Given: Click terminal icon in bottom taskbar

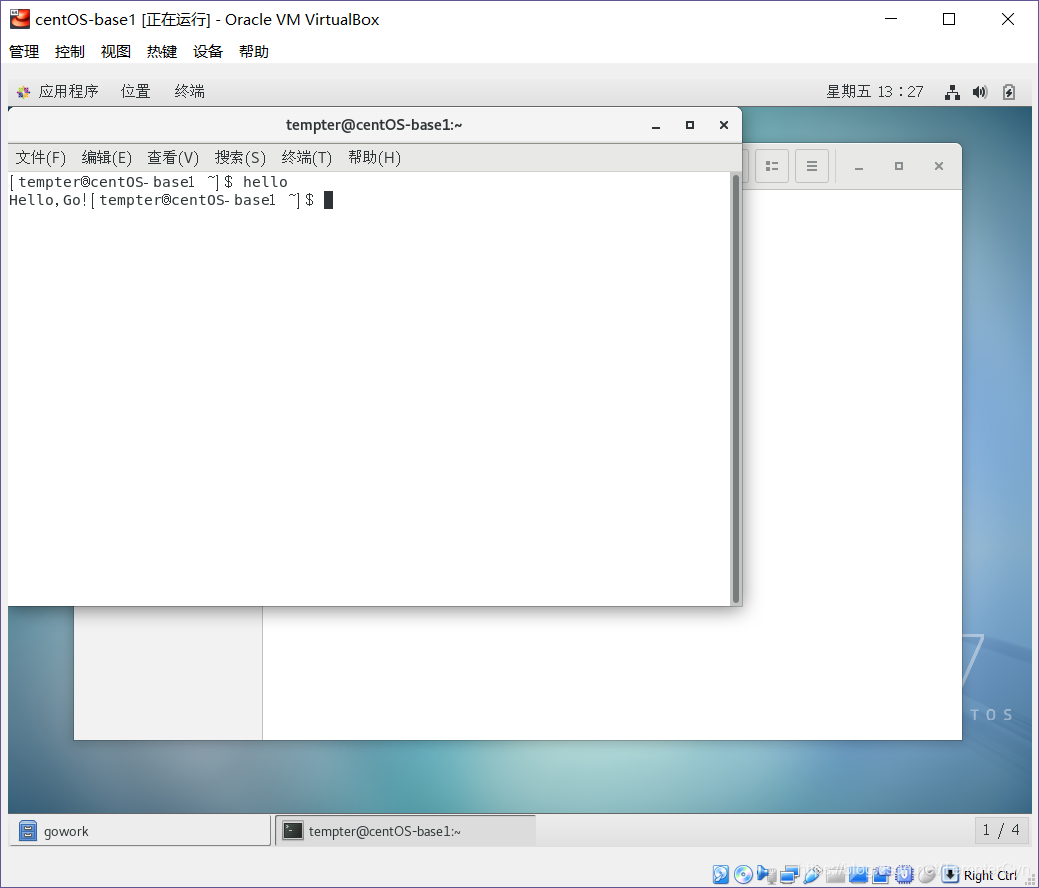Looking at the screenshot, I should coord(293,830).
